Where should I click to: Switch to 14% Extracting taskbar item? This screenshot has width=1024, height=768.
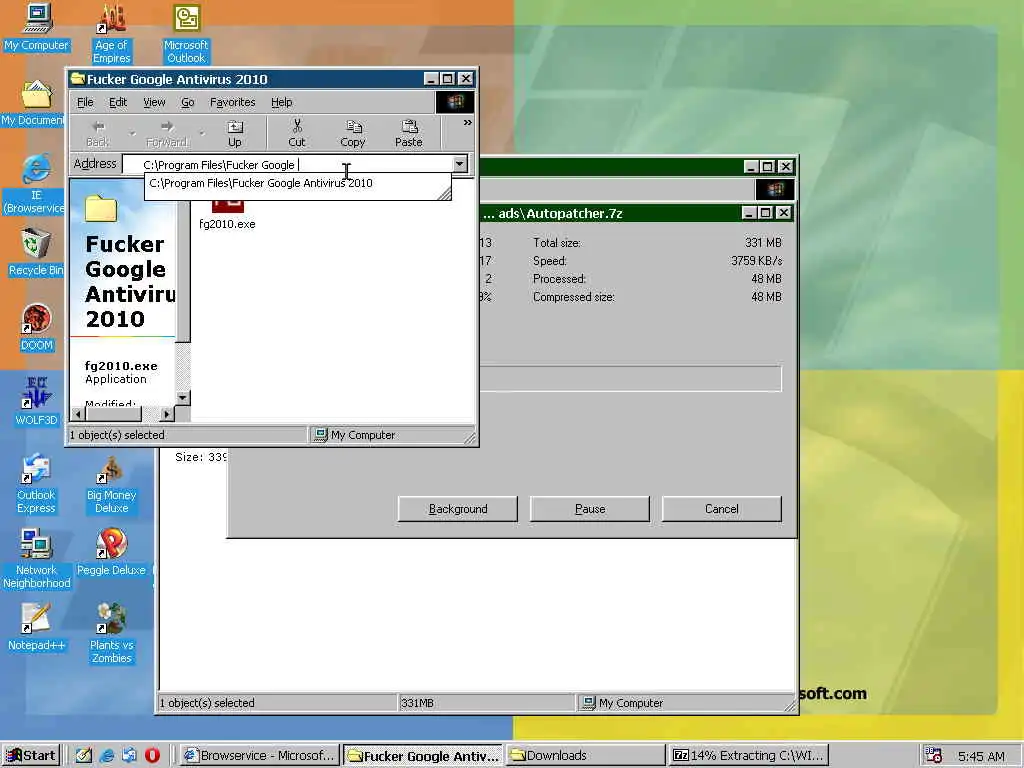(749, 756)
